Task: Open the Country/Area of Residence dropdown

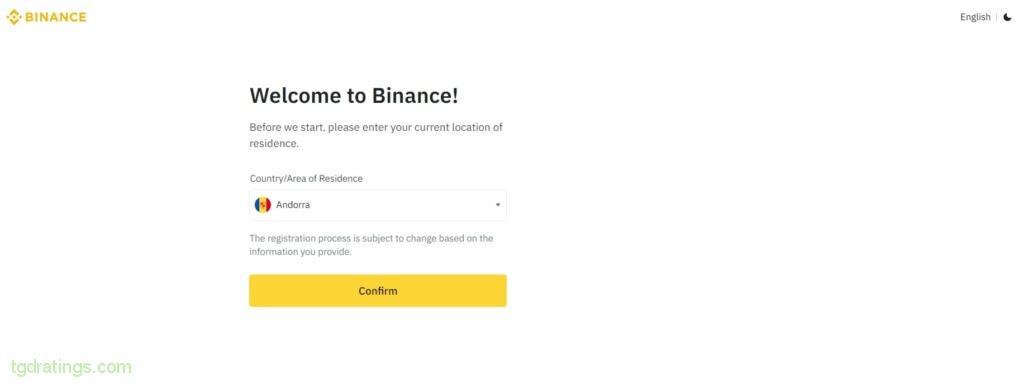Action: point(377,204)
